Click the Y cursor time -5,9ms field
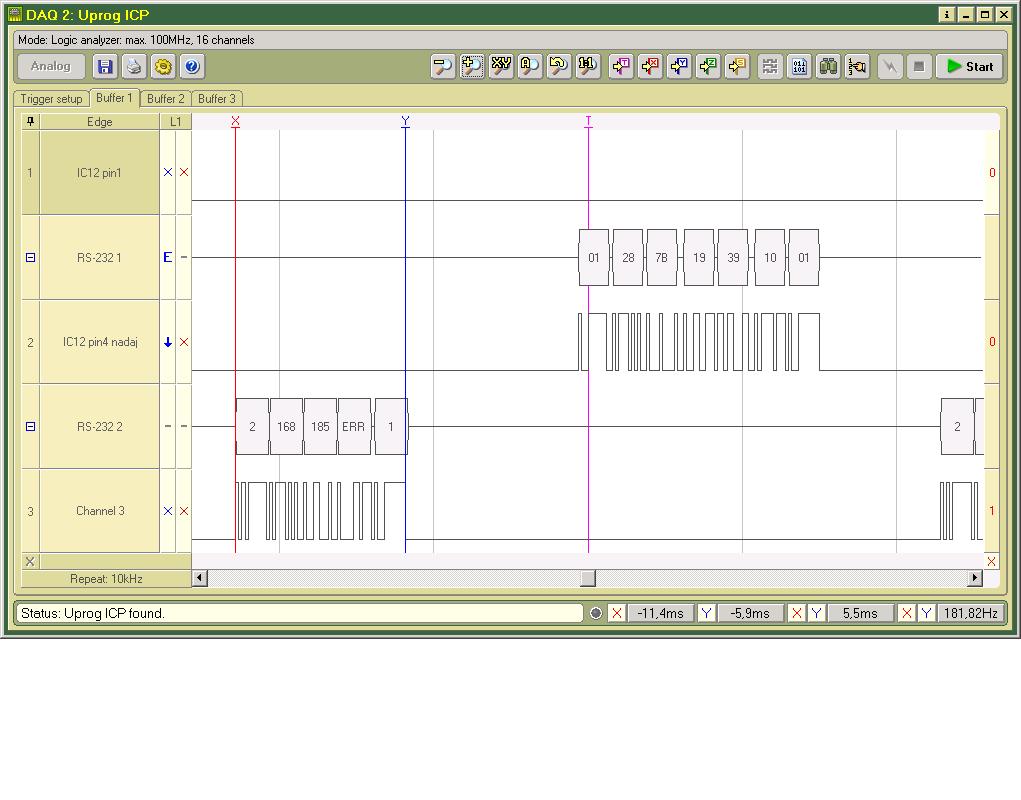The height and width of the screenshot is (800, 1021). (750, 613)
